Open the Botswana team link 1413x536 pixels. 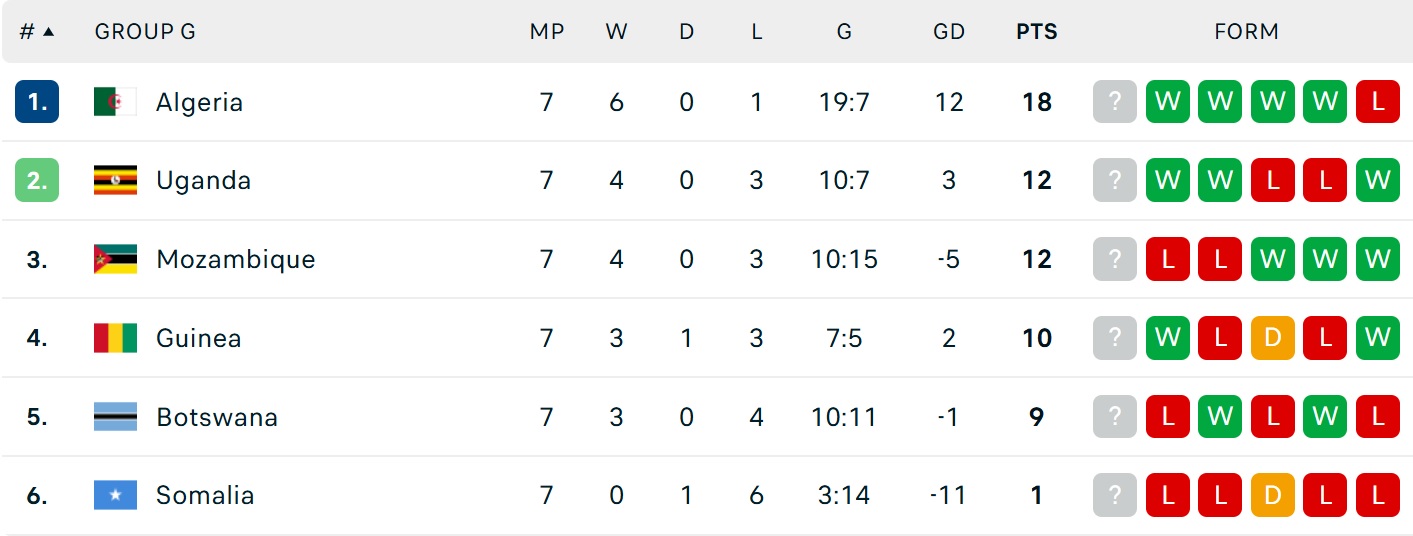(217, 417)
